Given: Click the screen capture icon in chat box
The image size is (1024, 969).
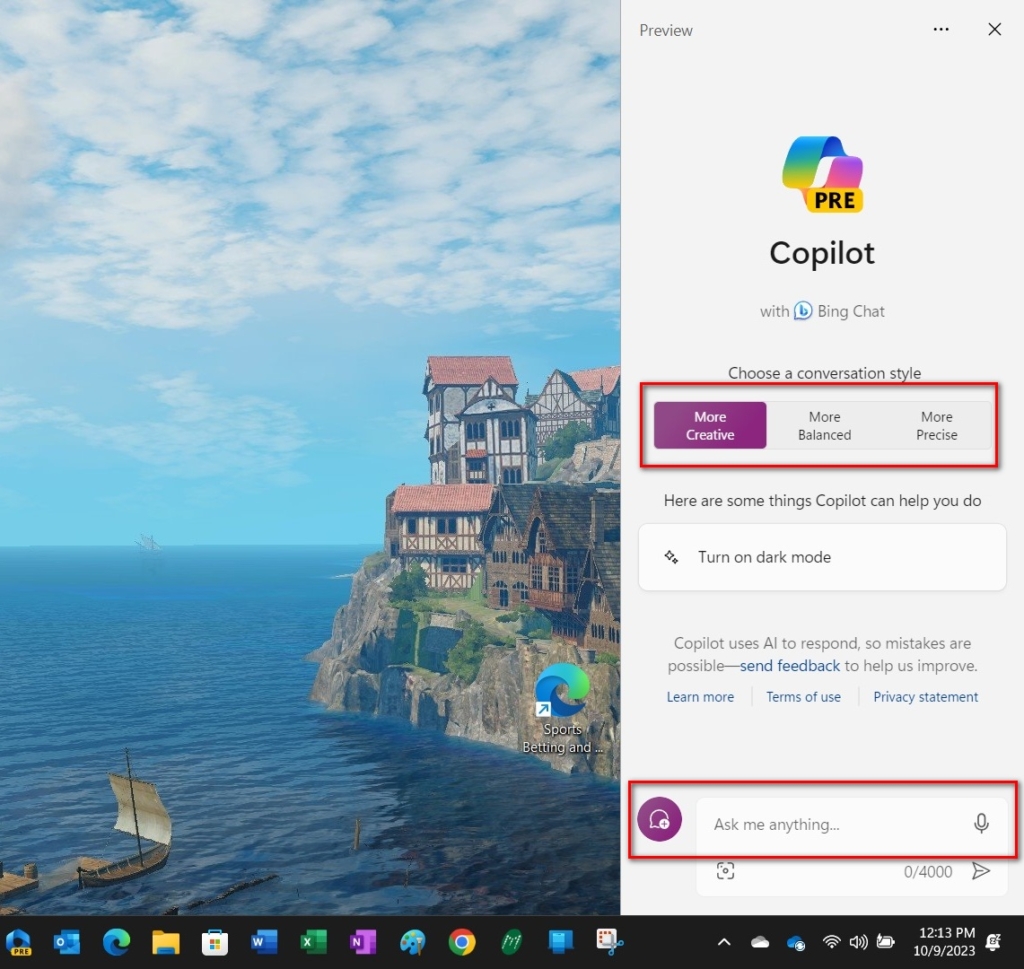Looking at the screenshot, I should [x=724, y=871].
